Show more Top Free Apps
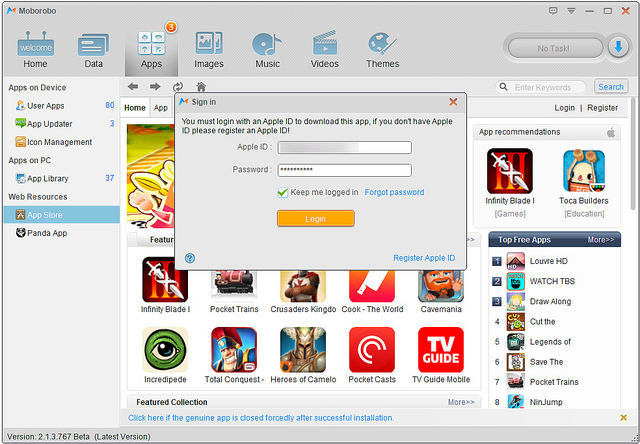 (x=600, y=240)
